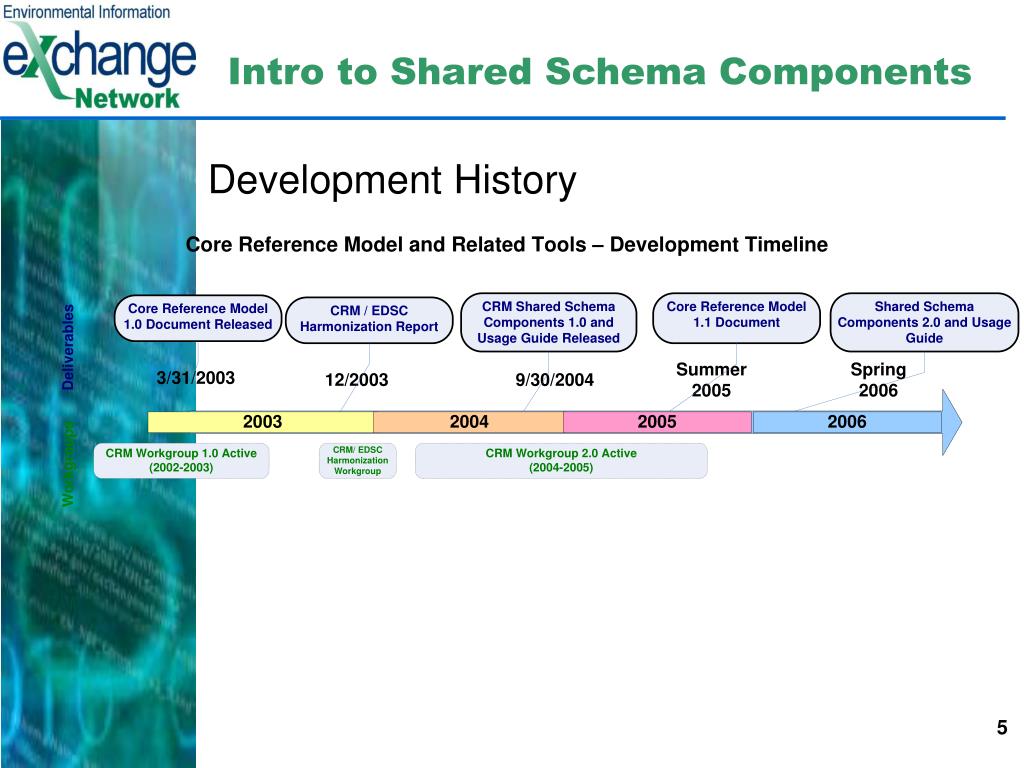1024x768 pixels.
Task: Click the Core Reference Model 1.1 Document box
Action: pyautogui.click(x=736, y=315)
